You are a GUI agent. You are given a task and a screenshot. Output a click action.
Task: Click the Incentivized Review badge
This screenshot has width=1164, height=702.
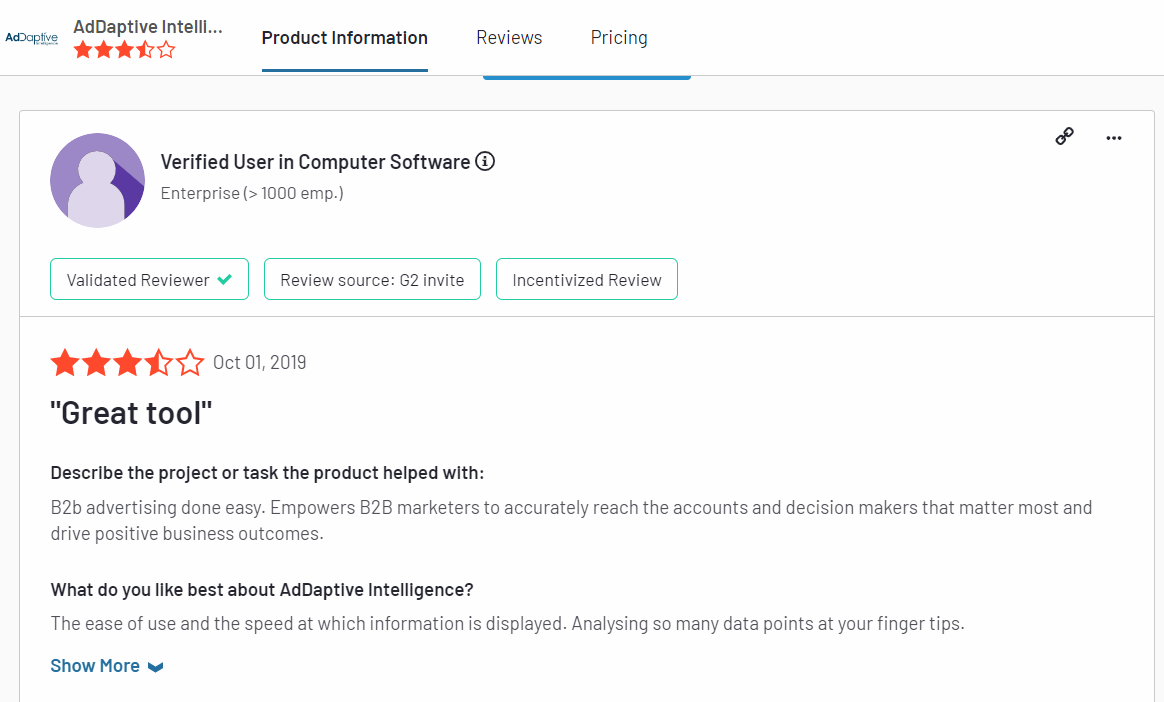pos(587,280)
